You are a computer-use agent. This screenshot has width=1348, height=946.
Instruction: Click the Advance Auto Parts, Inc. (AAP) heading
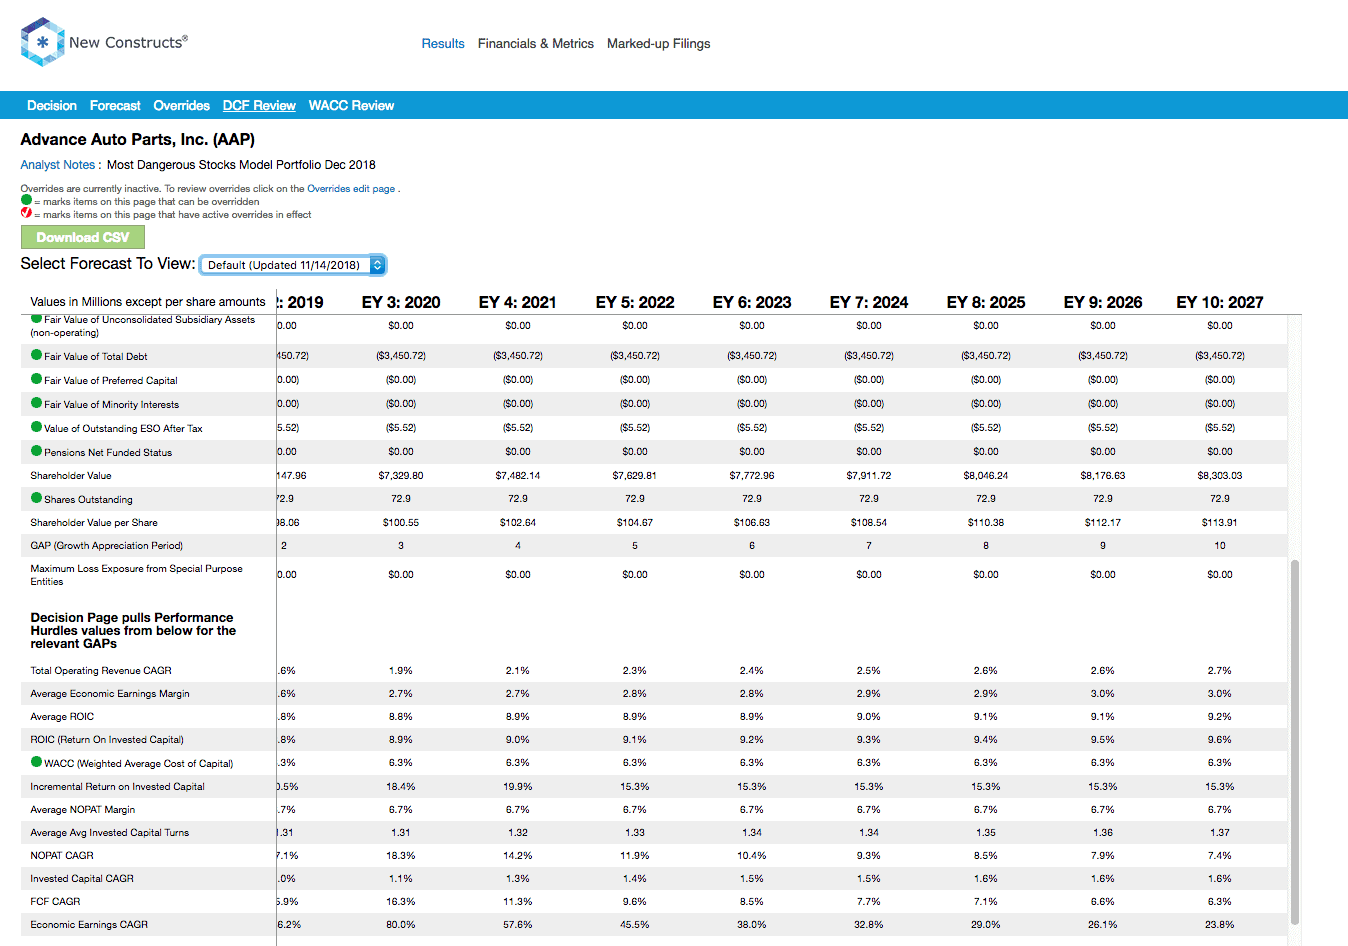coord(138,139)
